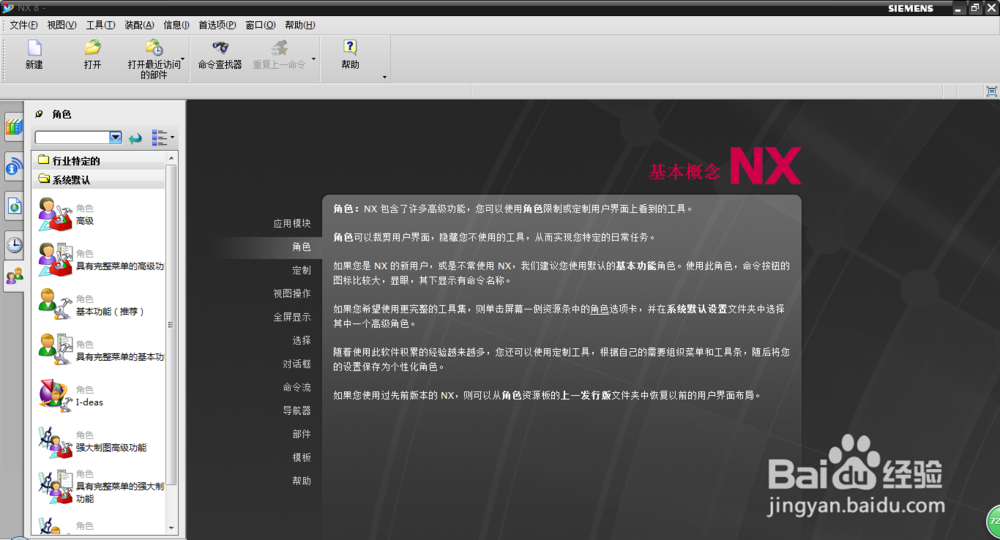Viewport: 1000px width, 540px height.
Task: Open the Roles panel combo box dropdown
Action: [115, 137]
